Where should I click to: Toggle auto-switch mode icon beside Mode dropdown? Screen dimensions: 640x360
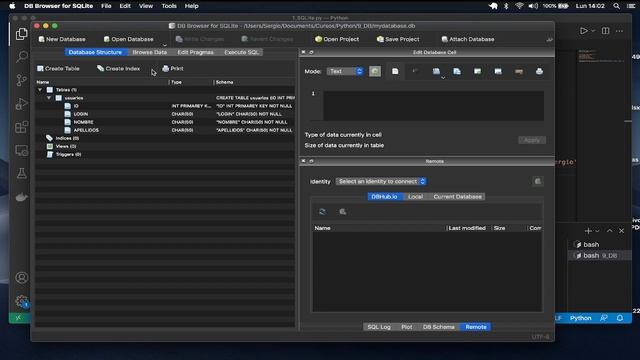coord(375,71)
